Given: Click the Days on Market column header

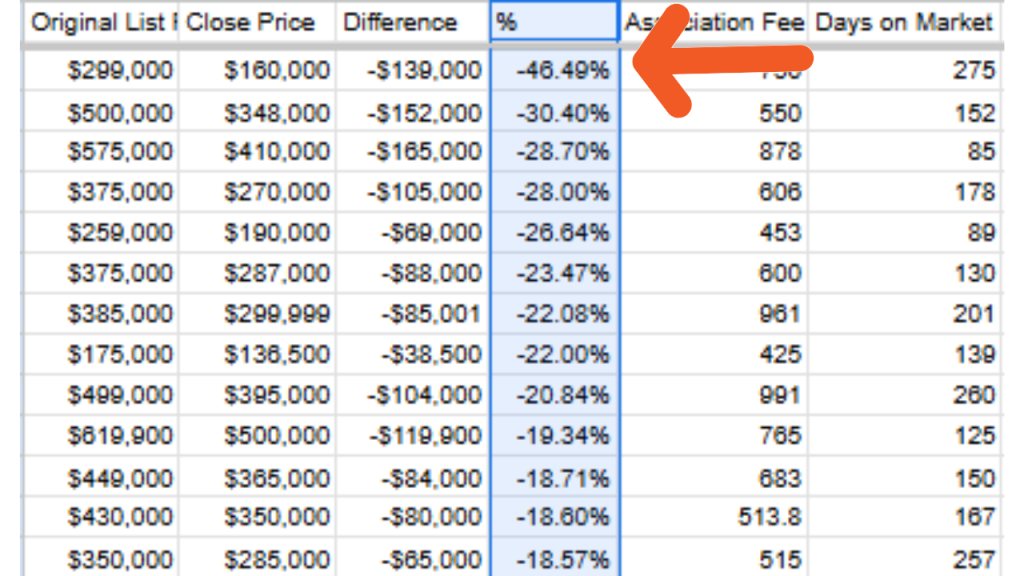Looking at the screenshot, I should (x=903, y=22).
